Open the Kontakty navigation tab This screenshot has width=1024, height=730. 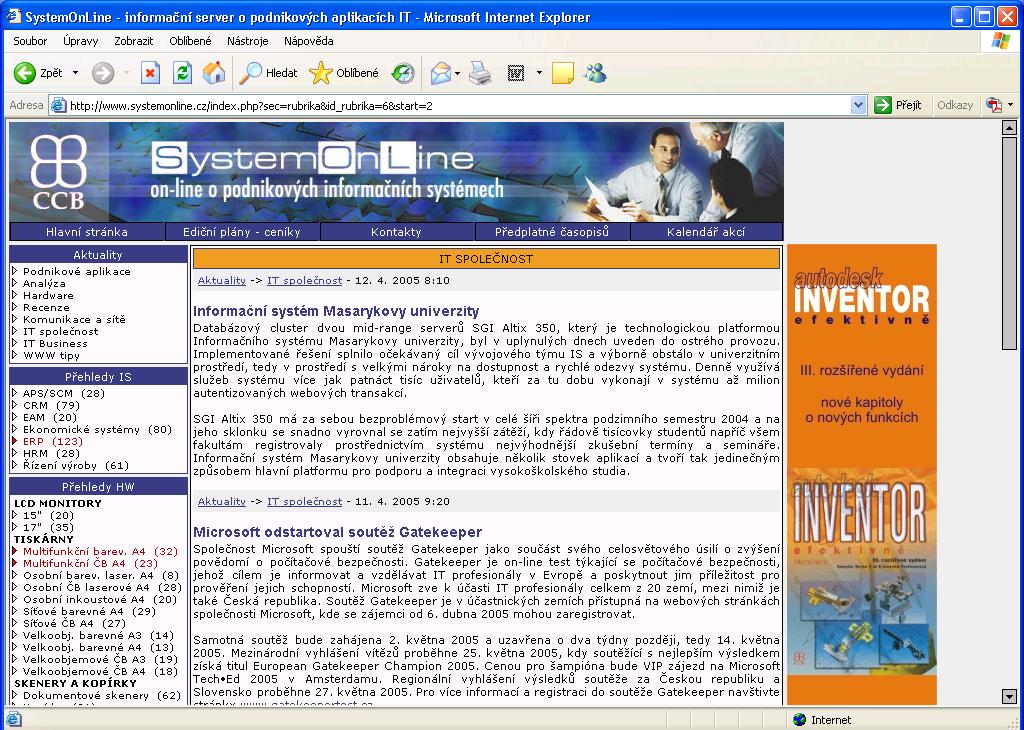pyautogui.click(x=396, y=232)
